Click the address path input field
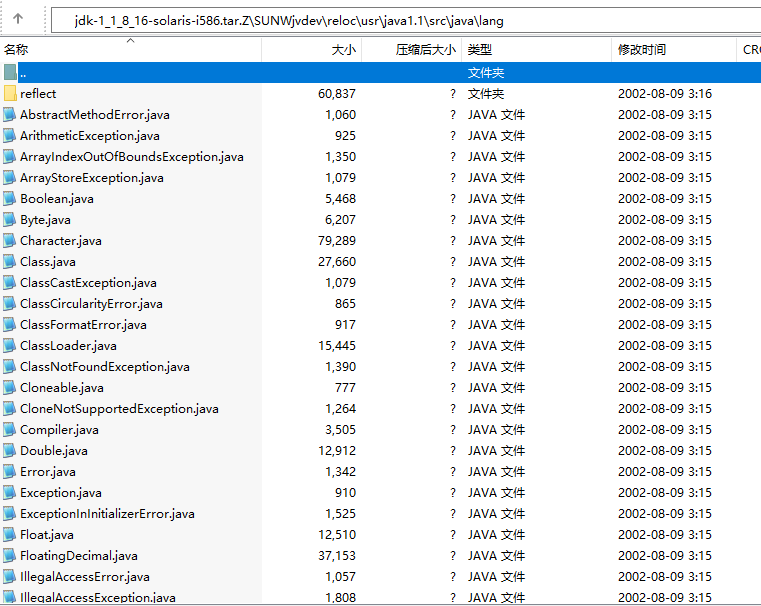The width and height of the screenshot is (761, 606). point(406,21)
